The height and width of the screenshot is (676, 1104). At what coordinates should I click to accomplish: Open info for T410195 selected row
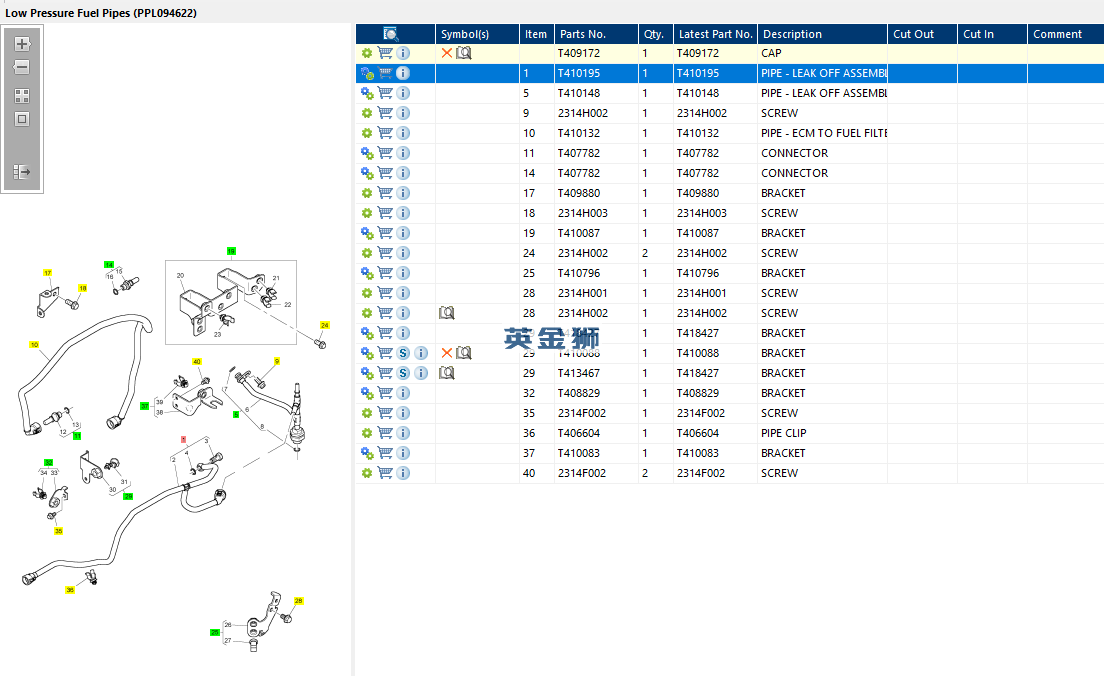403,73
